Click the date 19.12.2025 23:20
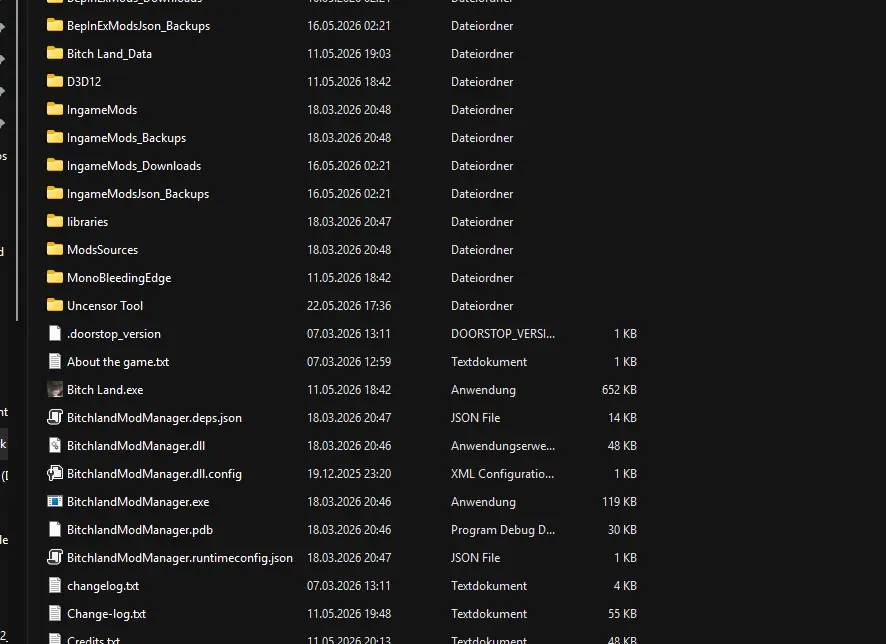This screenshot has width=886, height=644. pos(349,473)
